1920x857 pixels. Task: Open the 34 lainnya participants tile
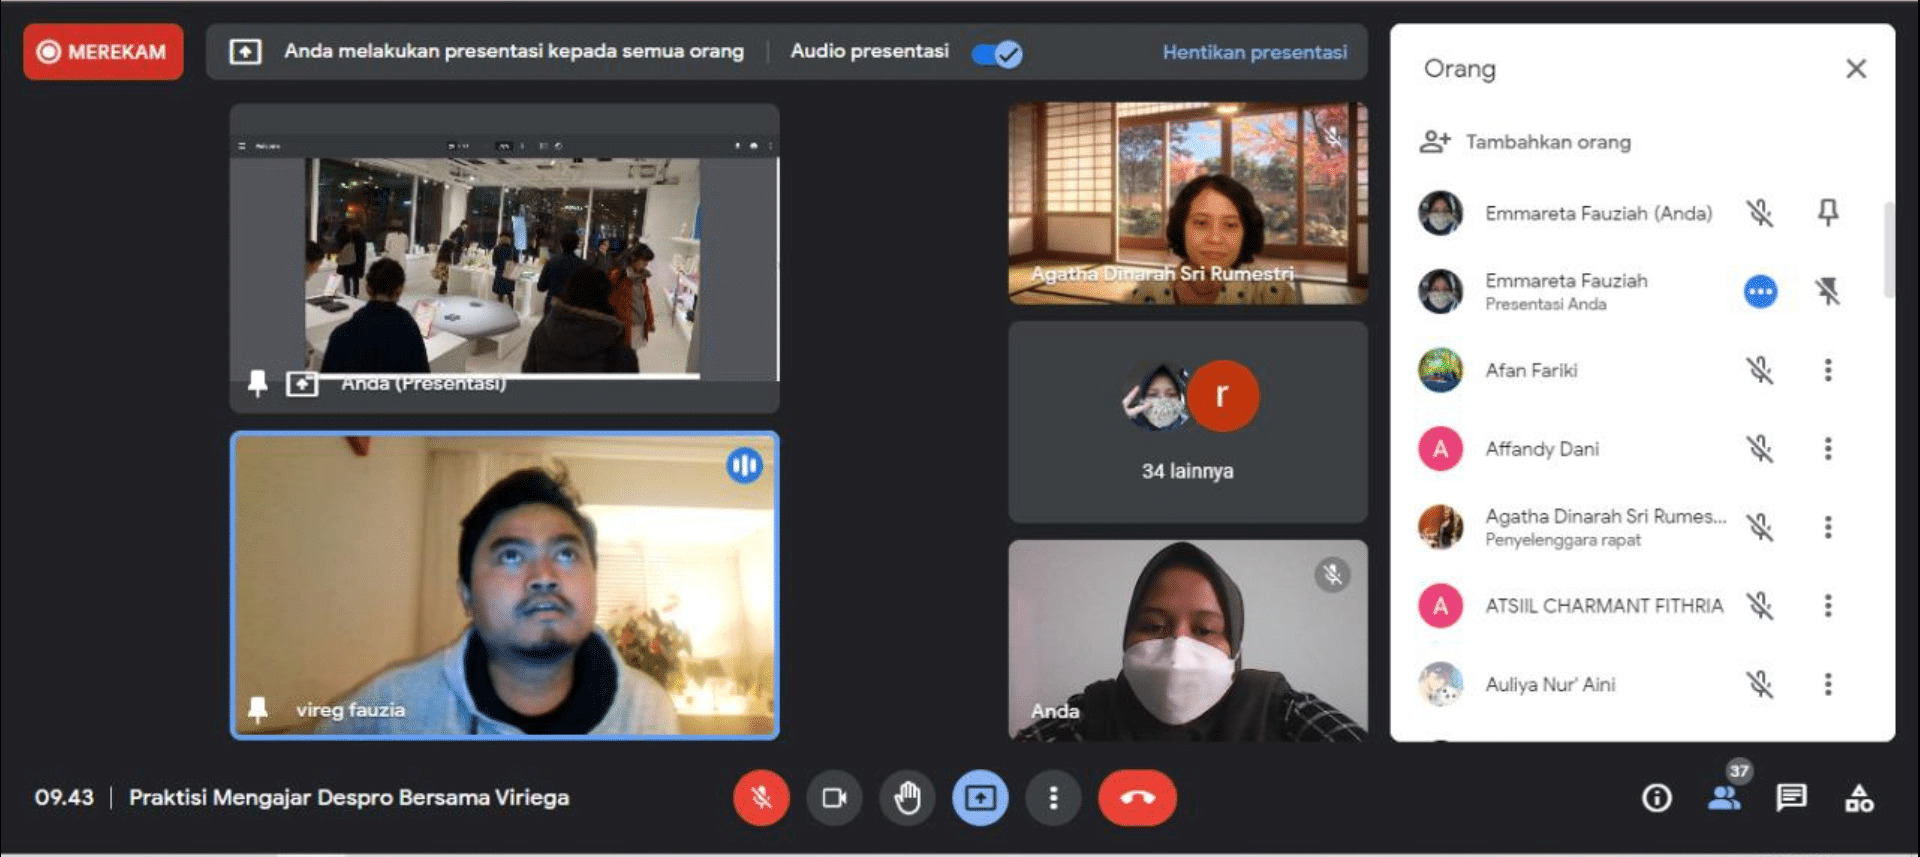pyautogui.click(x=1188, y=422)
